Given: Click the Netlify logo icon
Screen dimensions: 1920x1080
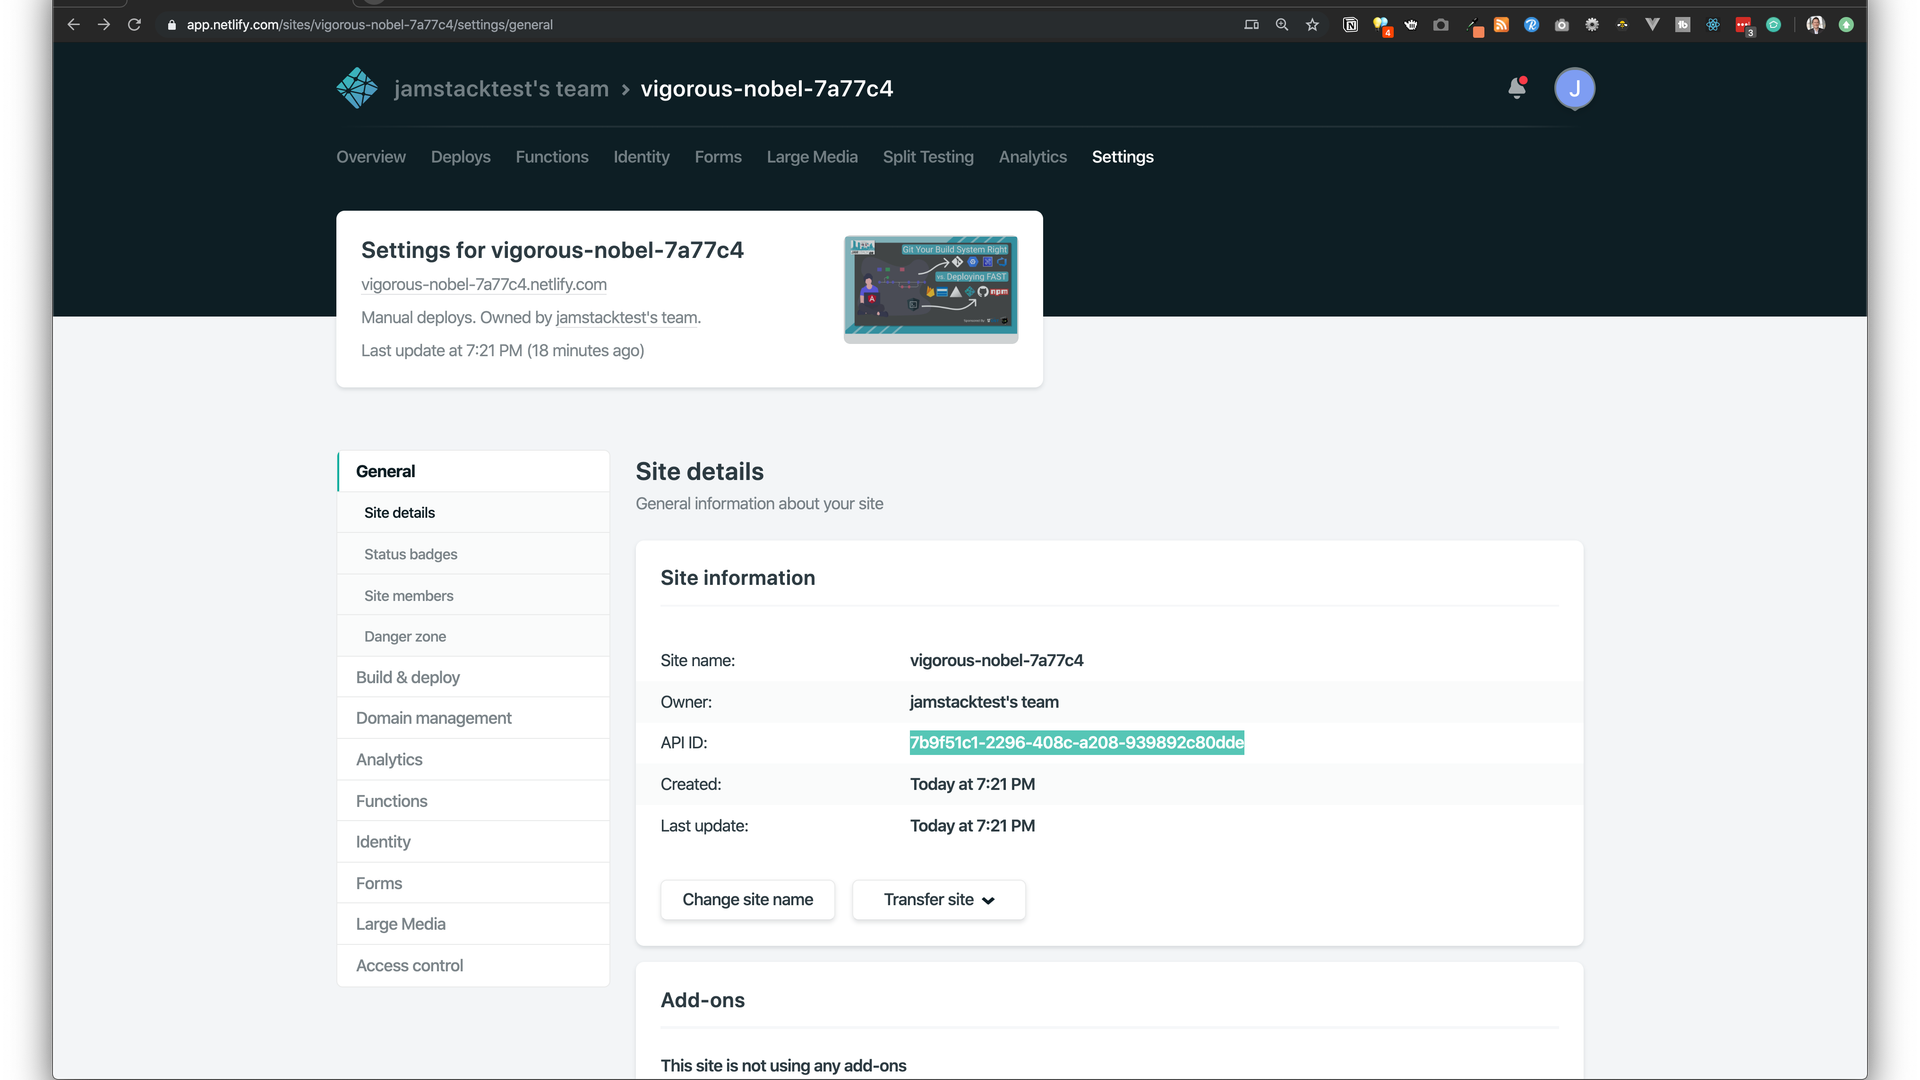Looking at the screenshot, I should pos(357,88).
